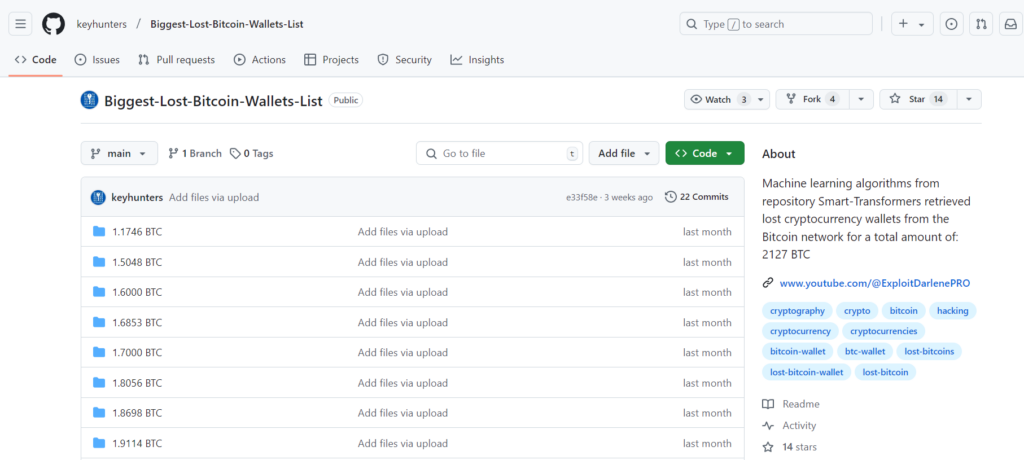Click the tag icon beside 0 Tags

[235, 154]
